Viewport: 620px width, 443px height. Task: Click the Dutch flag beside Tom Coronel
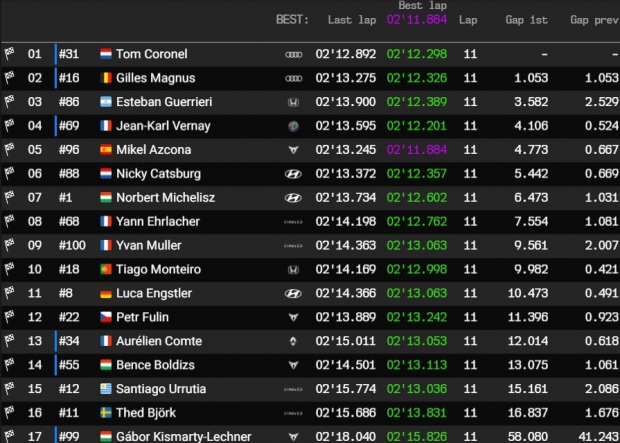point(106,54)
